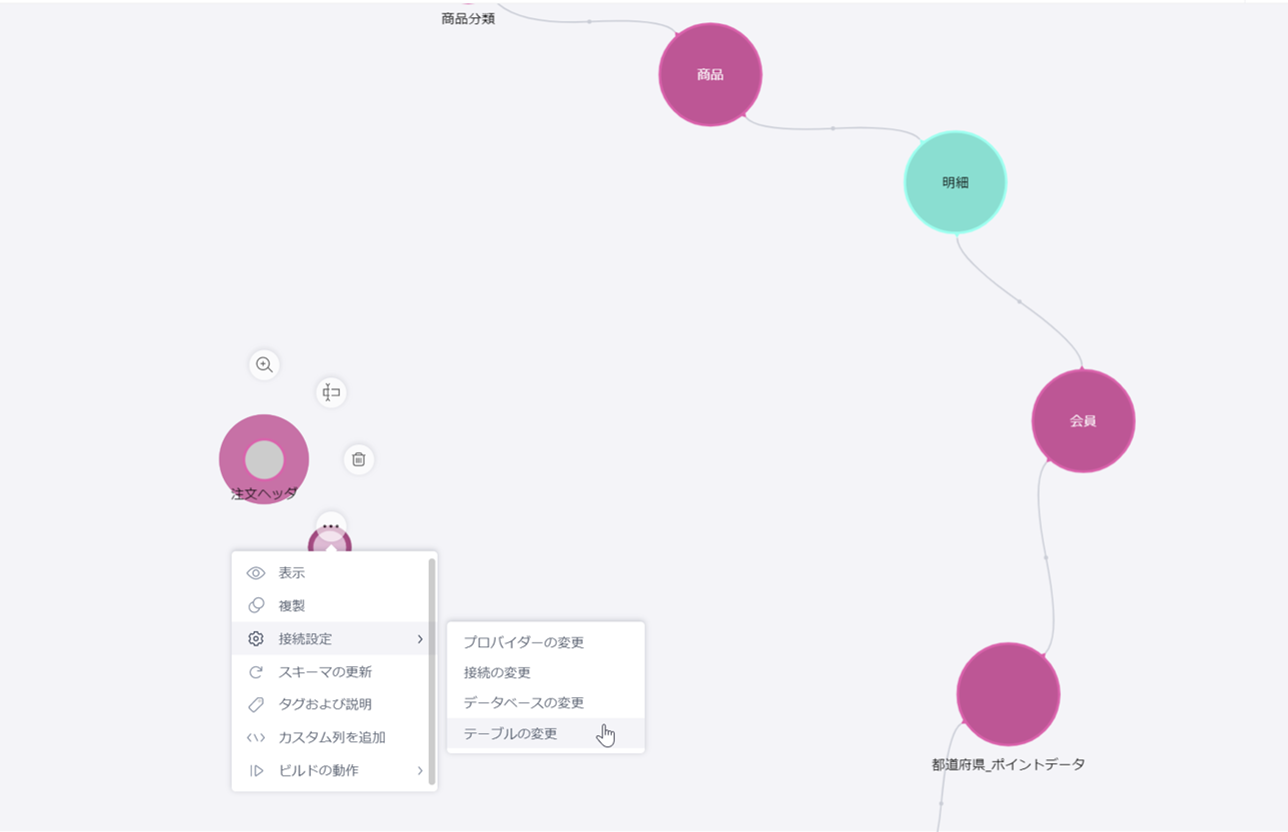
Task: Click the three-dots more options icon
Action: pos(331,525)
